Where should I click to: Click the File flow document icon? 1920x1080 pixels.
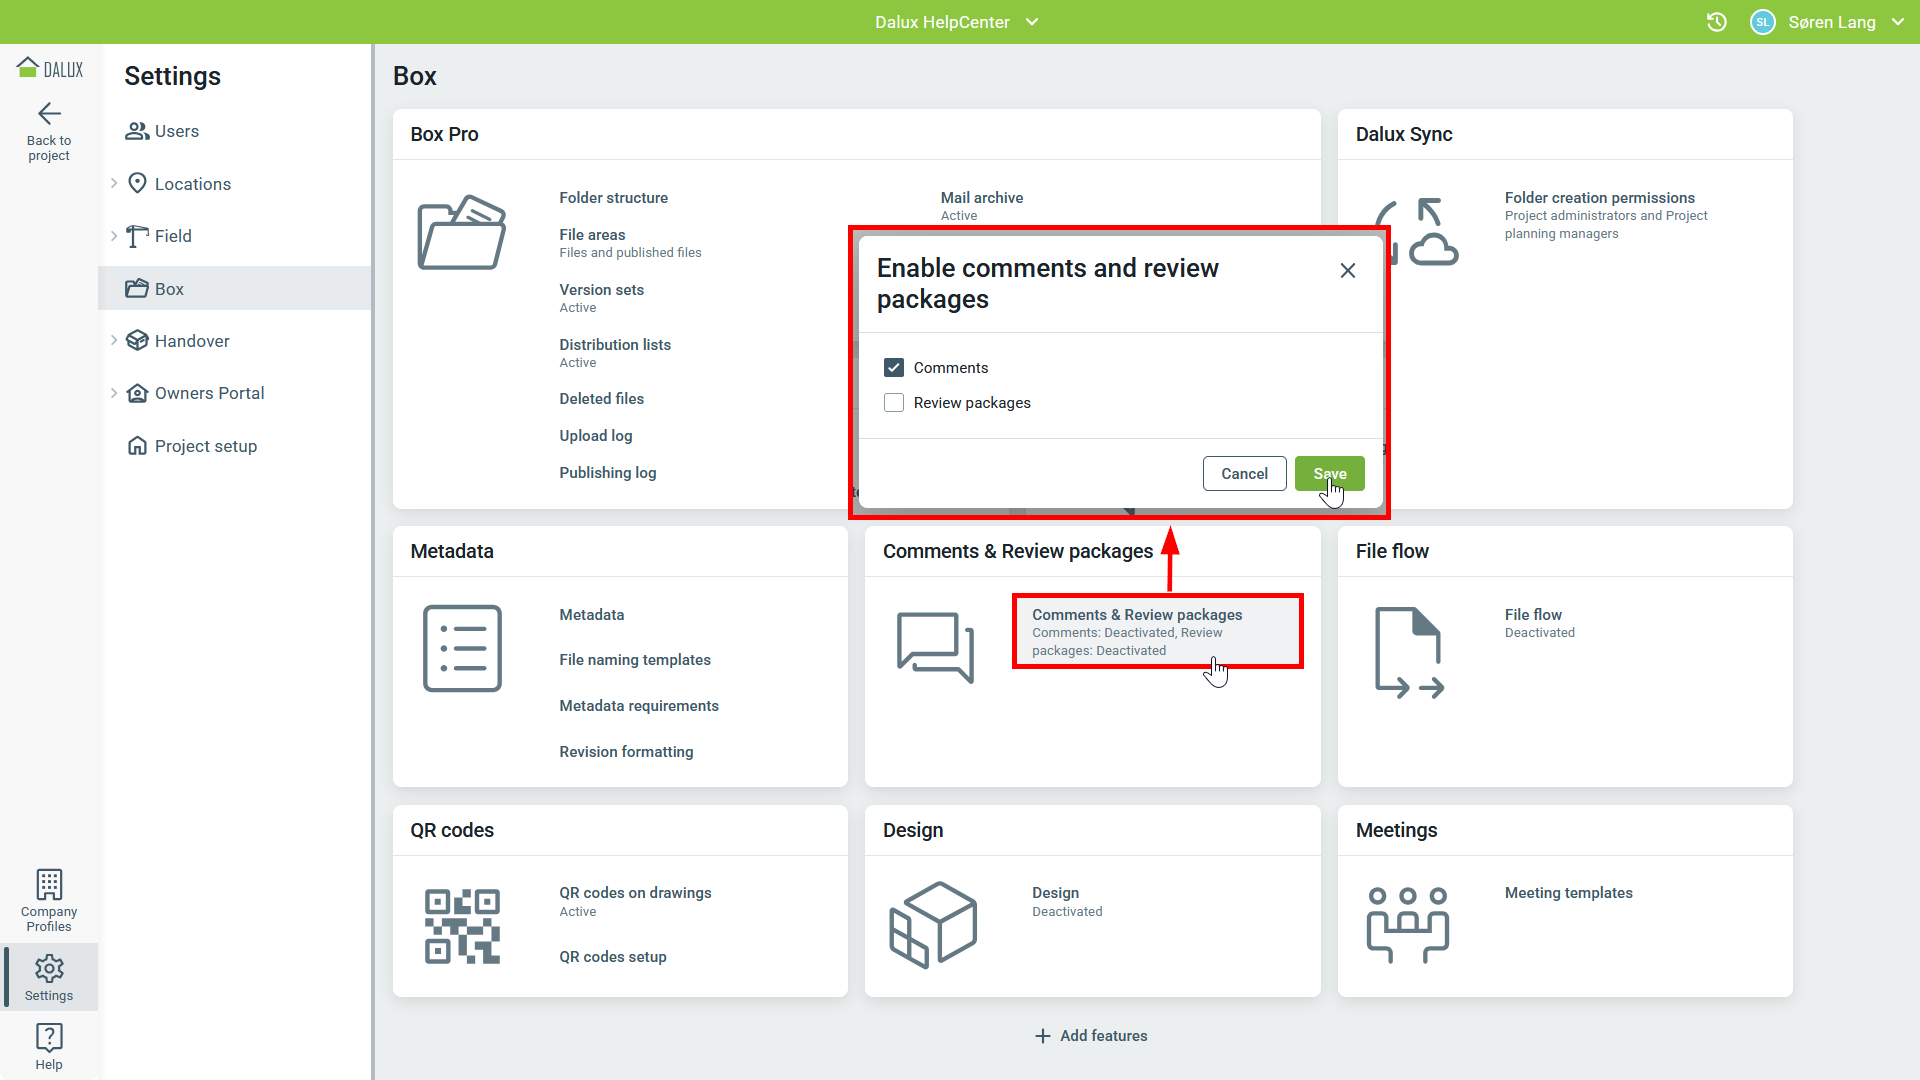pyautogui.click(x=1408, y=652)
